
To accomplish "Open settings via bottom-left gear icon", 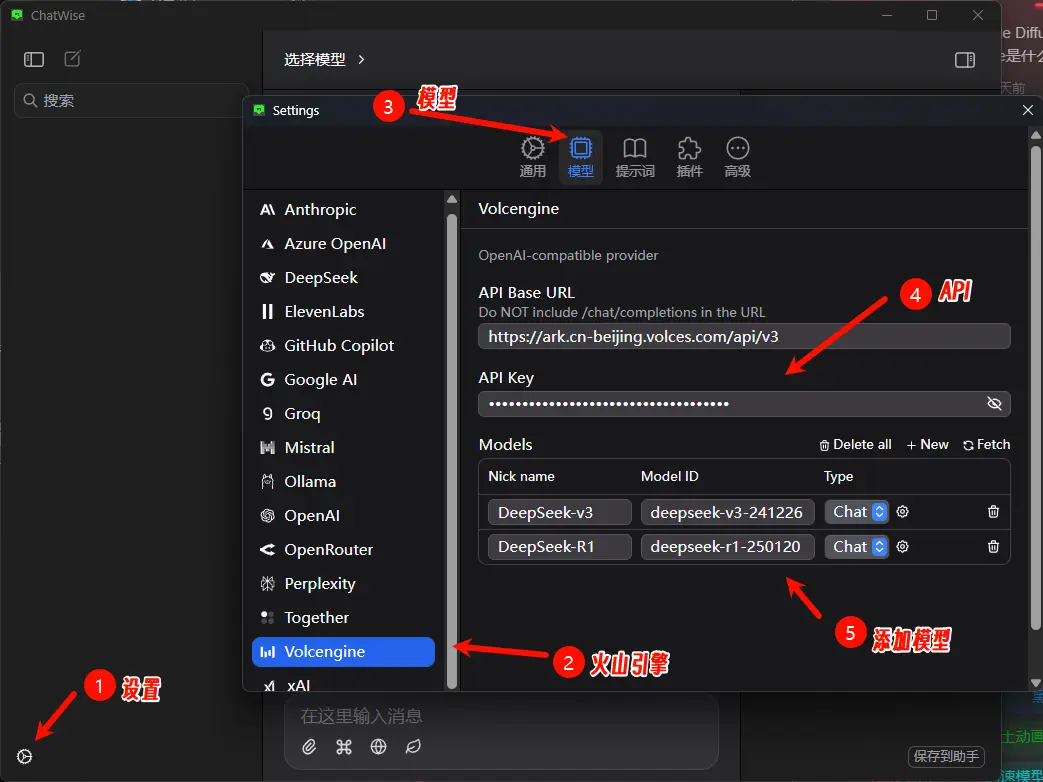I will coord(25,756).
